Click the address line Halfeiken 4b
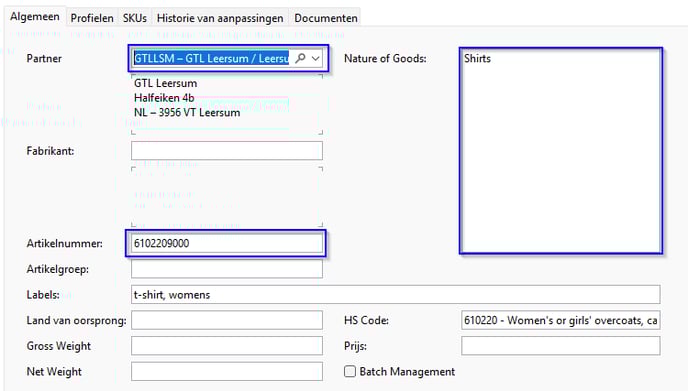The width and height of the screenshot is (688, 391). pyautogui.click(x=164, y=98)
